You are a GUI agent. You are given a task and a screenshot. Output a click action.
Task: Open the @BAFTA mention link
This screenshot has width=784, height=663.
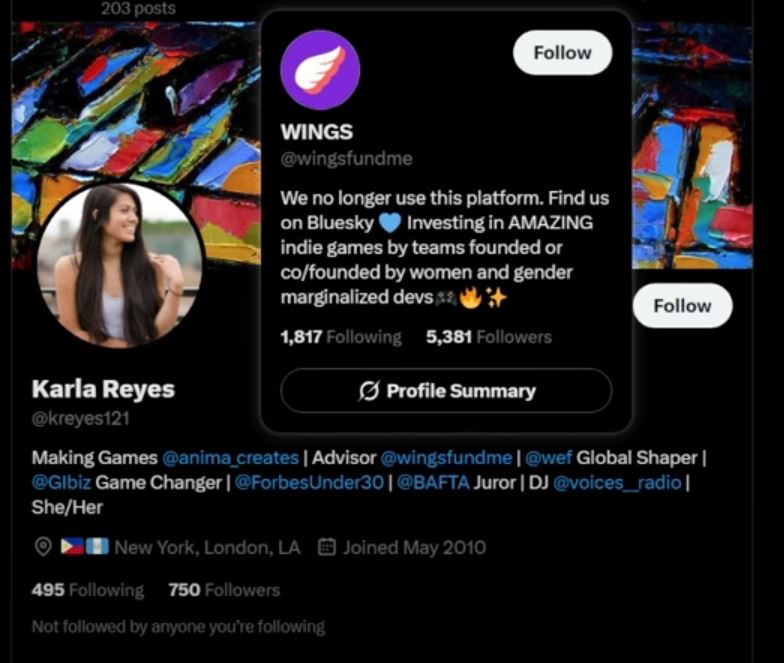[433, 482]
